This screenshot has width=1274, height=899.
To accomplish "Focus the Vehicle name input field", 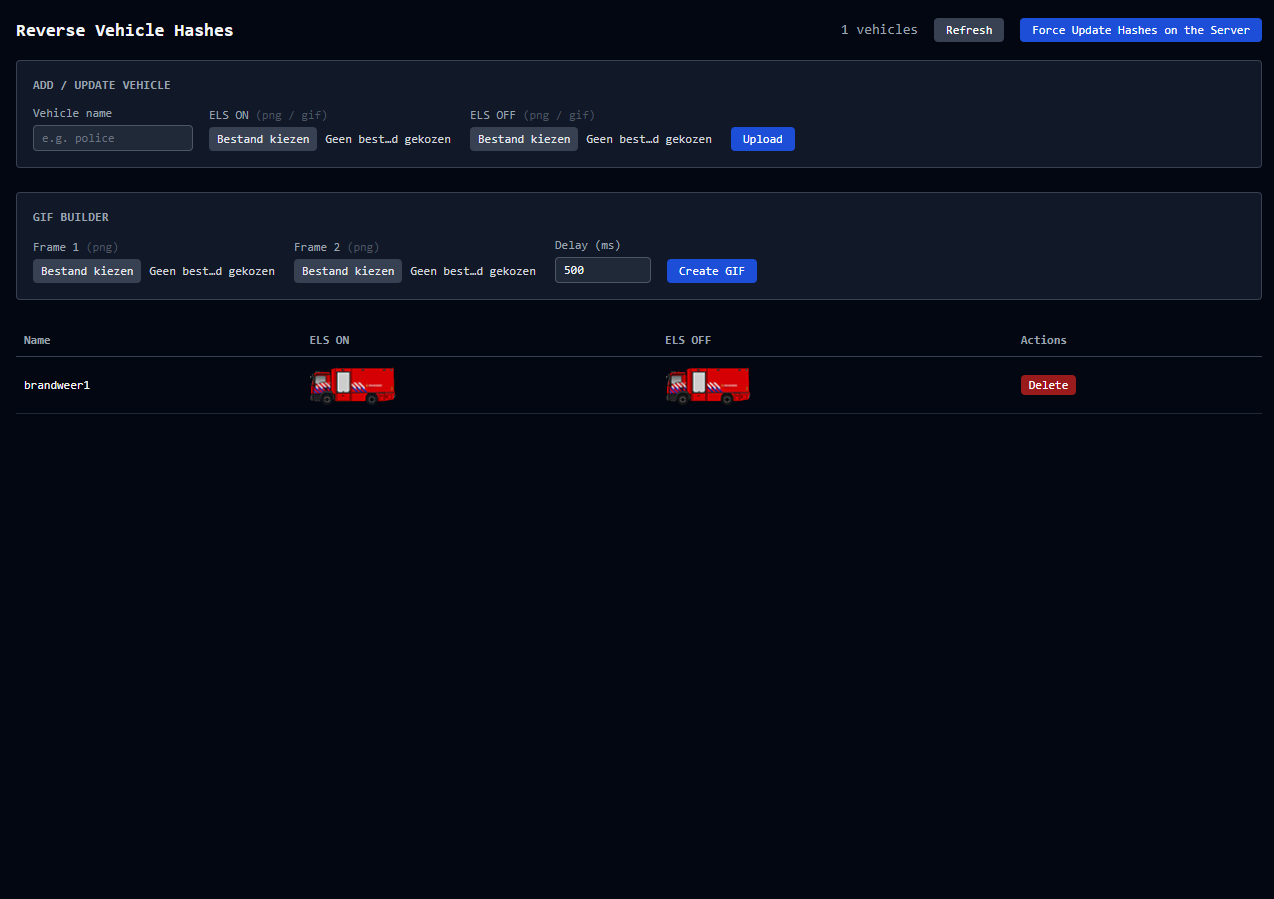I will coord(113,138).
